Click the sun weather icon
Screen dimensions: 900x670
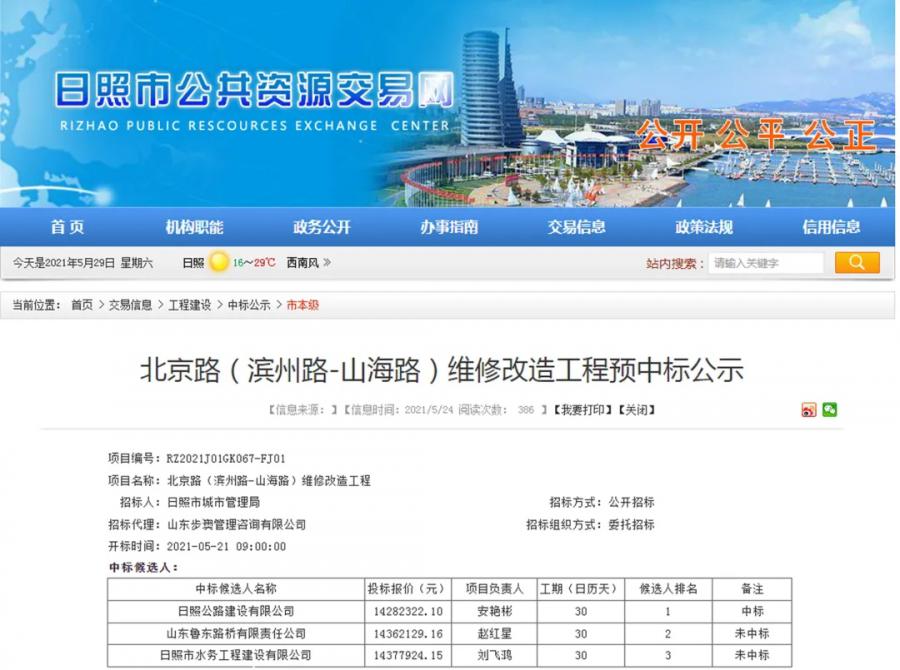[x=219, y=263]
